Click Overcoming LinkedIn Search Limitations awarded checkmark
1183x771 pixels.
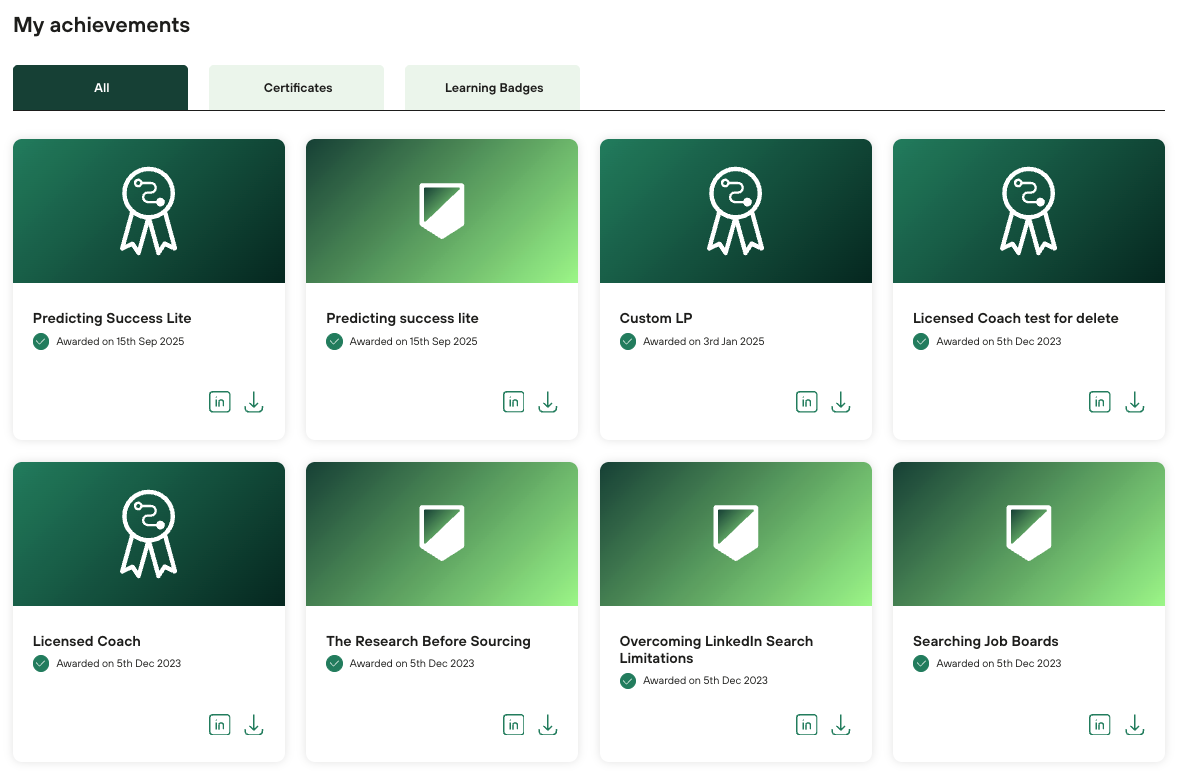(x=628, y=681)
